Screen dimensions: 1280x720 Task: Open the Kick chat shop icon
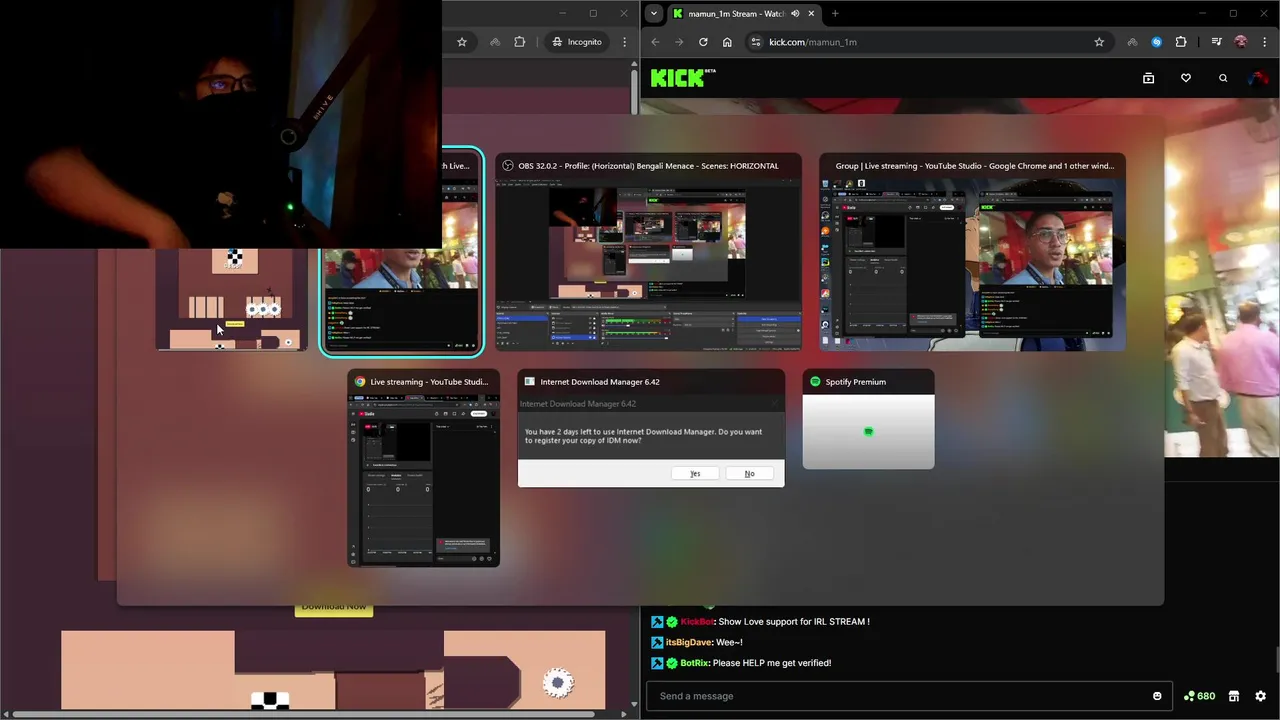coord(1234,696)
